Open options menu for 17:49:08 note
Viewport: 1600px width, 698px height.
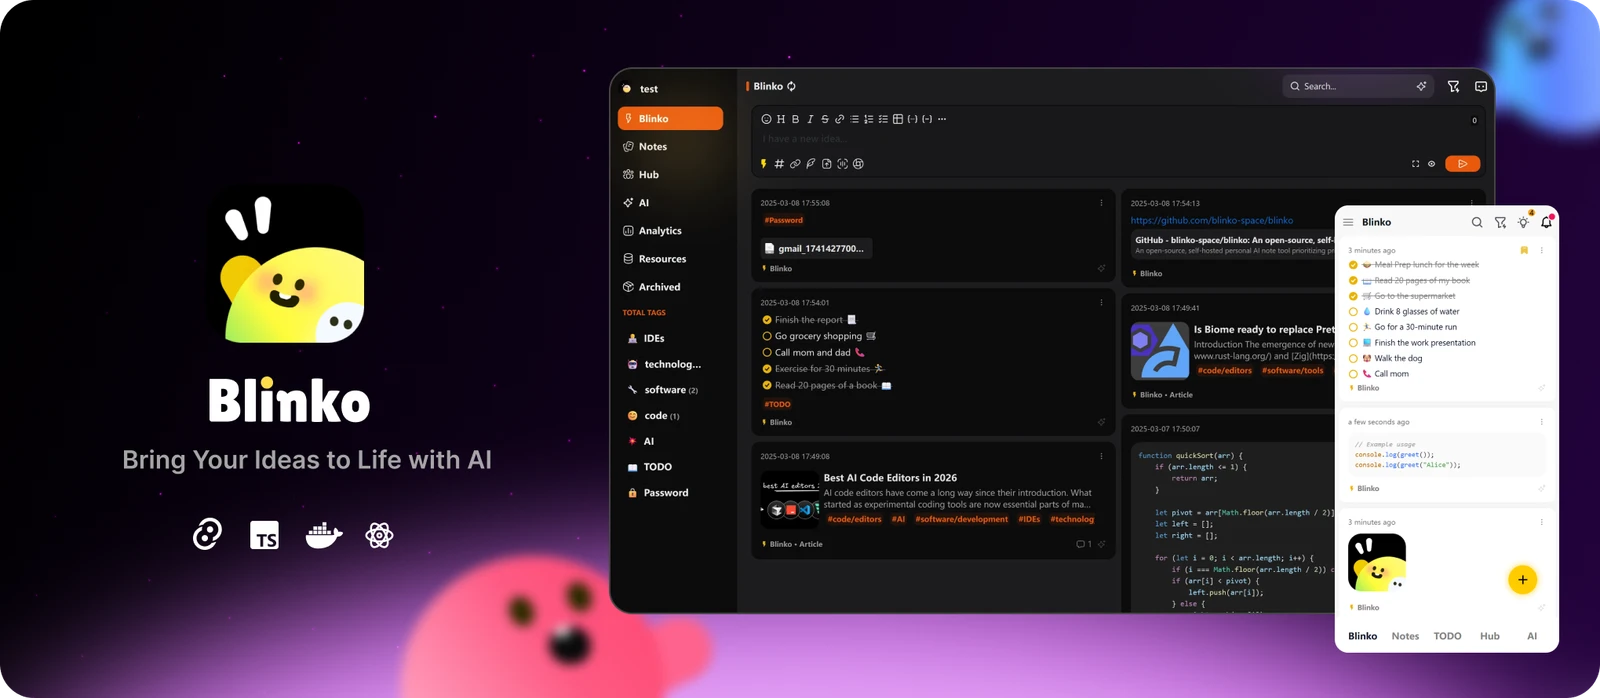[x=1101, y=456]
